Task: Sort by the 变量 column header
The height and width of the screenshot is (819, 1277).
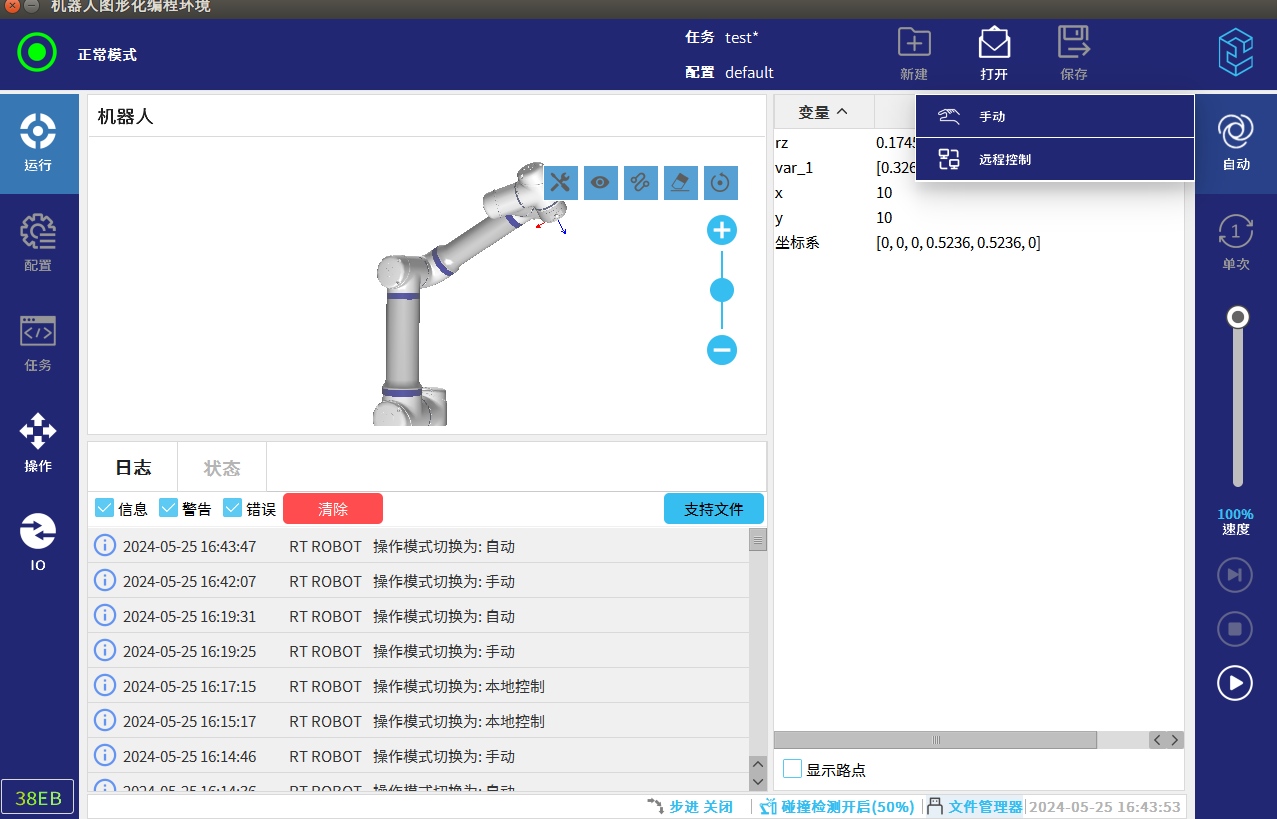Action: [823, 112]
